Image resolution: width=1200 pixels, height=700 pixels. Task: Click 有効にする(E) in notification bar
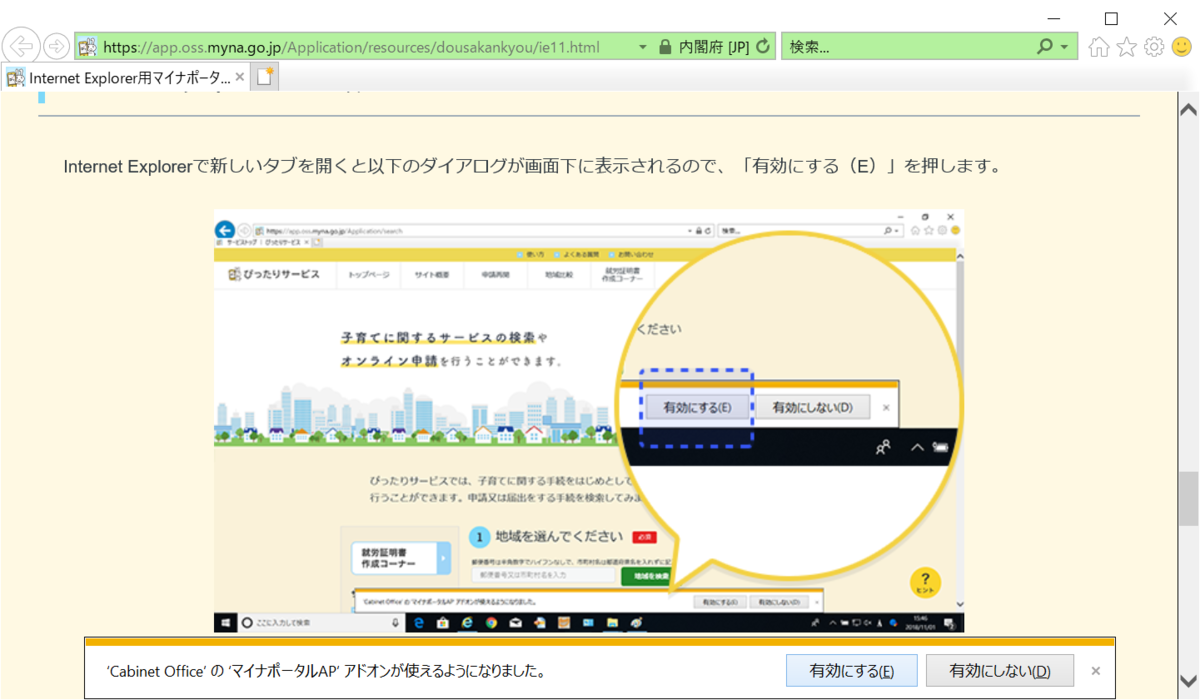tap(851, 671)
